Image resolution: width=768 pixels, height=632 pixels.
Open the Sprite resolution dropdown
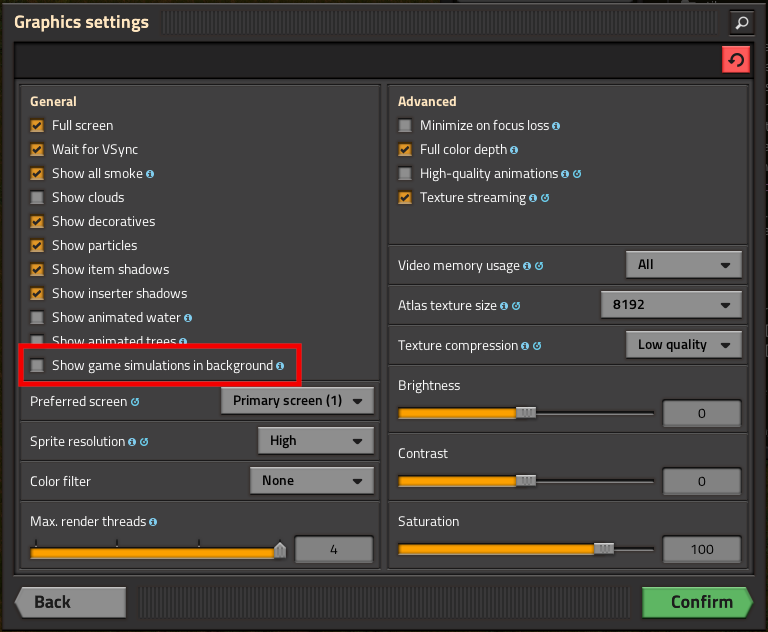pos(315,440)
